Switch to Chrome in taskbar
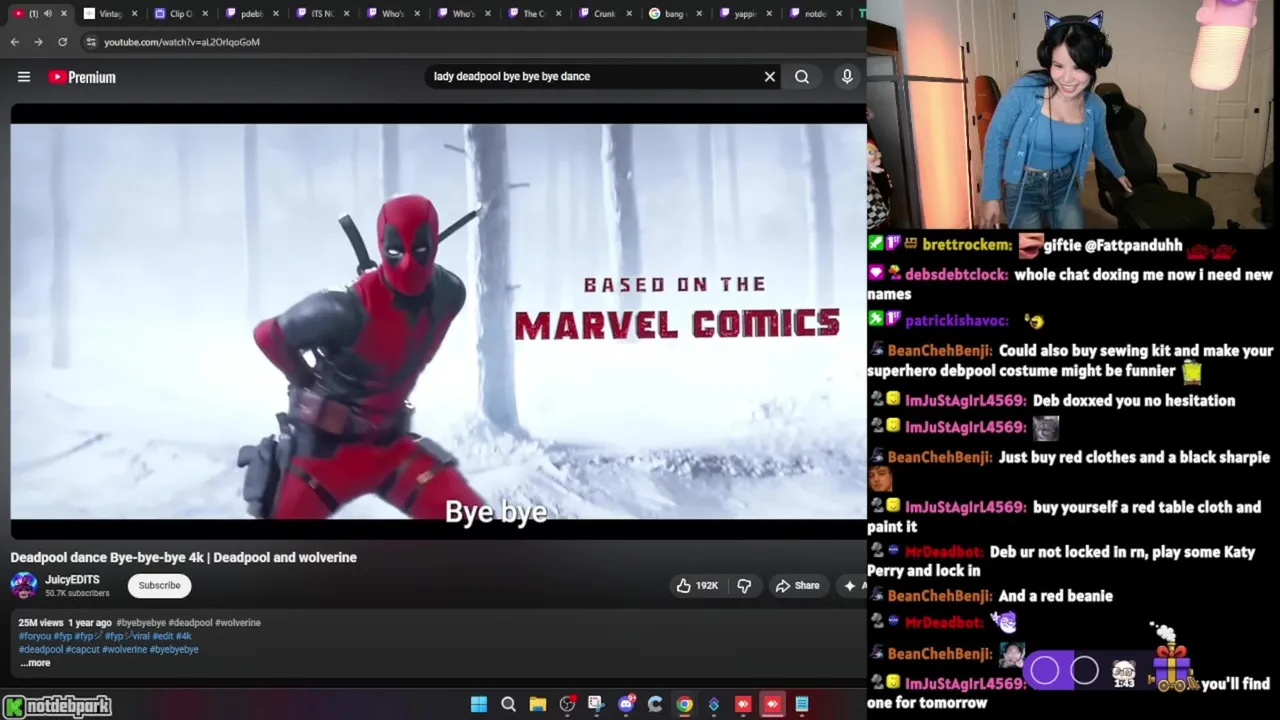1280x720 pixels. pyautogui.click(x=684, y=704)
